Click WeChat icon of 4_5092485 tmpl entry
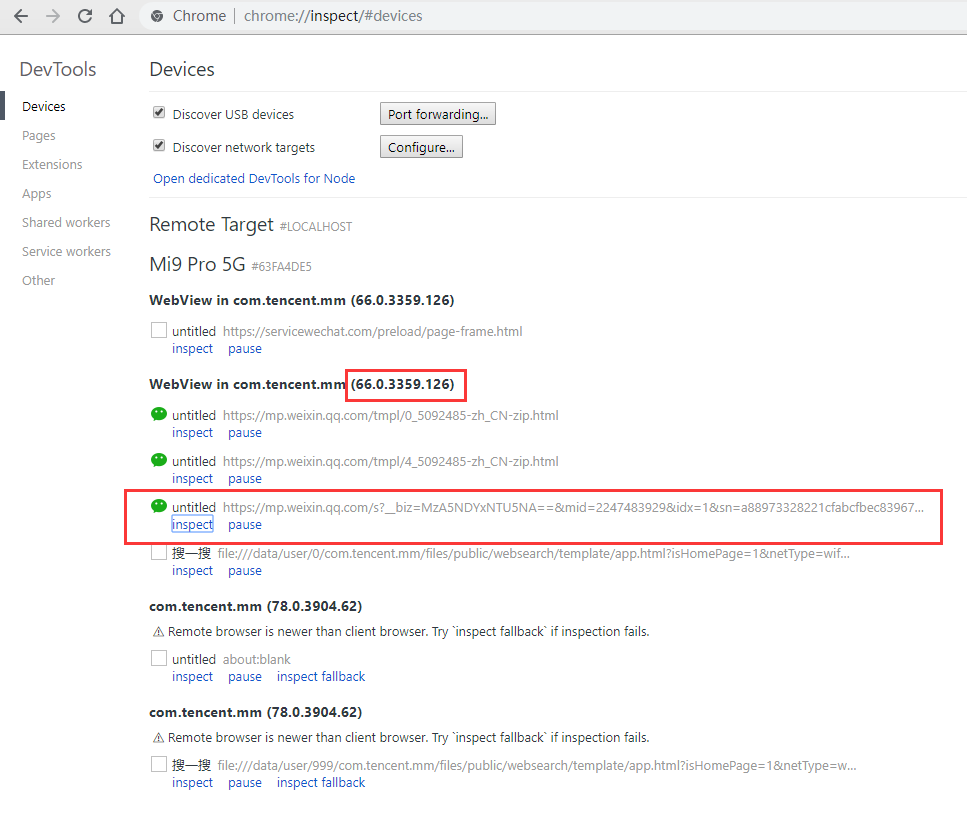Screen dimensions: 967x822 [x=158, y=460]
